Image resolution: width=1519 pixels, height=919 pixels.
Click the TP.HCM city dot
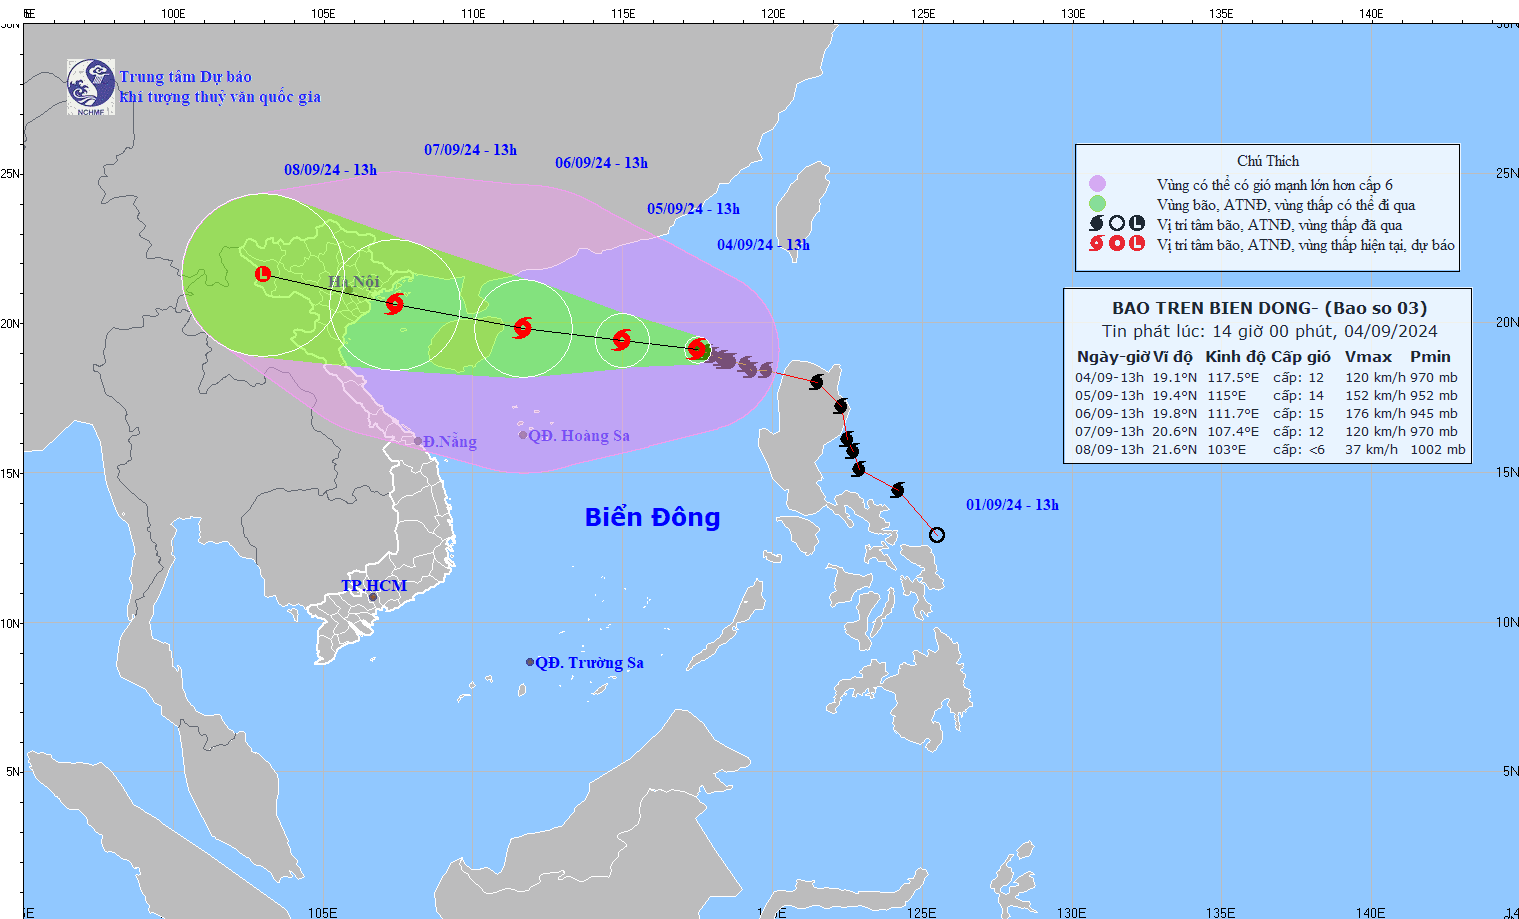point(373,598)
